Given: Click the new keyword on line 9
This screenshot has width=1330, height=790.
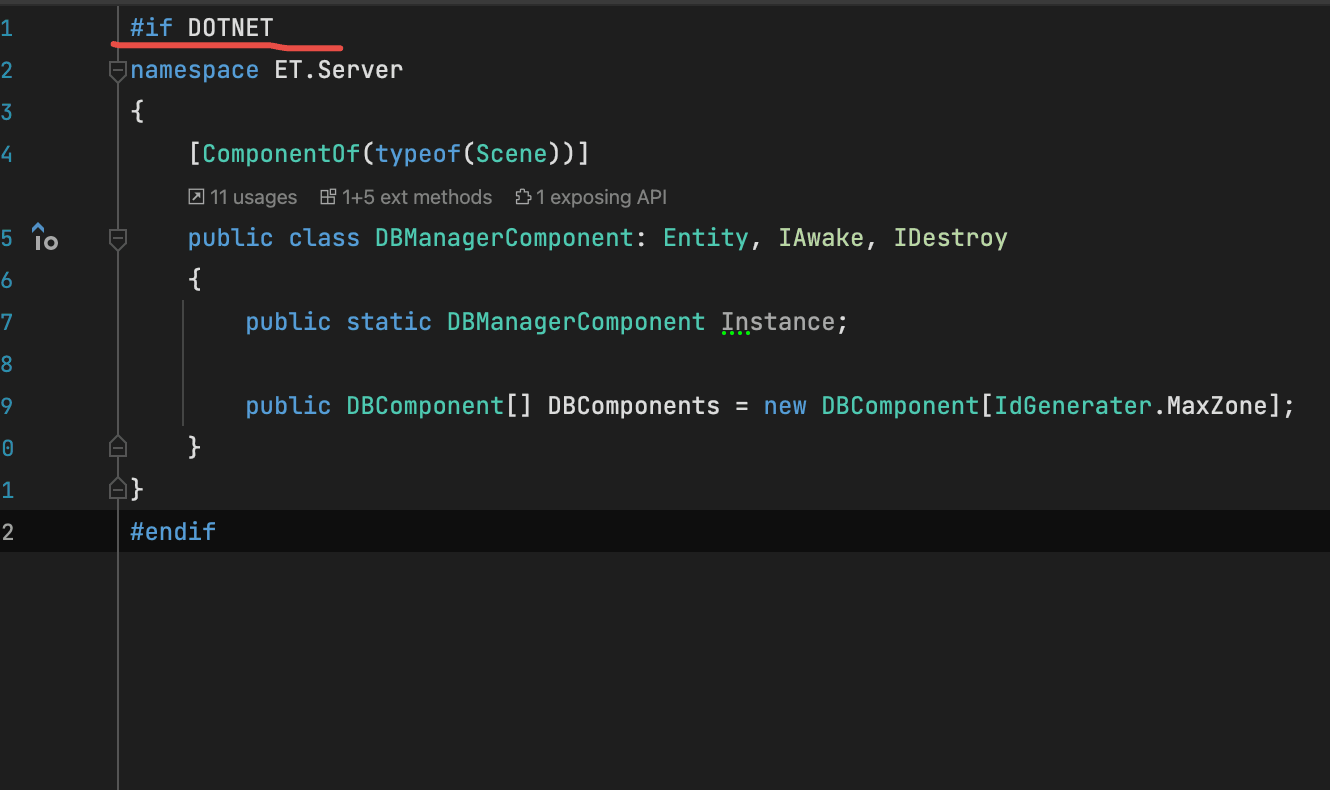Looking at the screenshot, I should coord(785,406).
